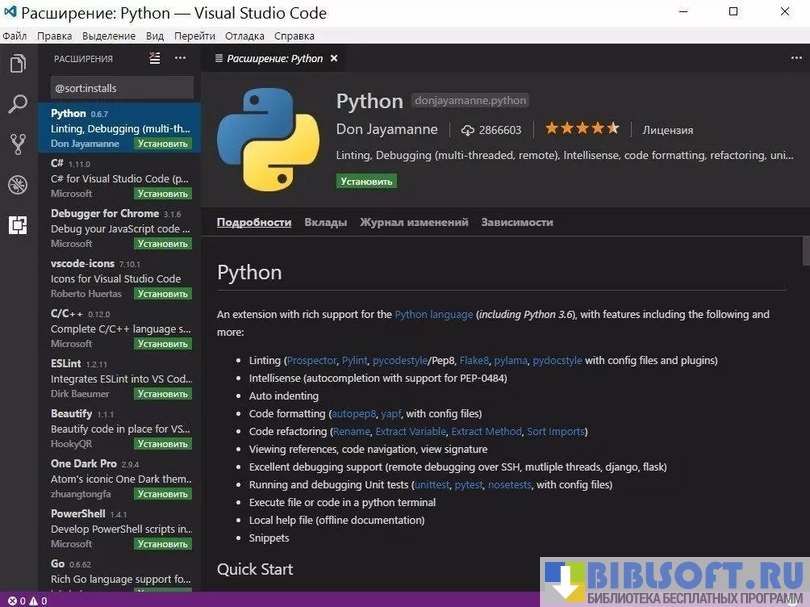Open the Source Control view icon
Viewport: 810px width, 607px height.
point(17,144)
